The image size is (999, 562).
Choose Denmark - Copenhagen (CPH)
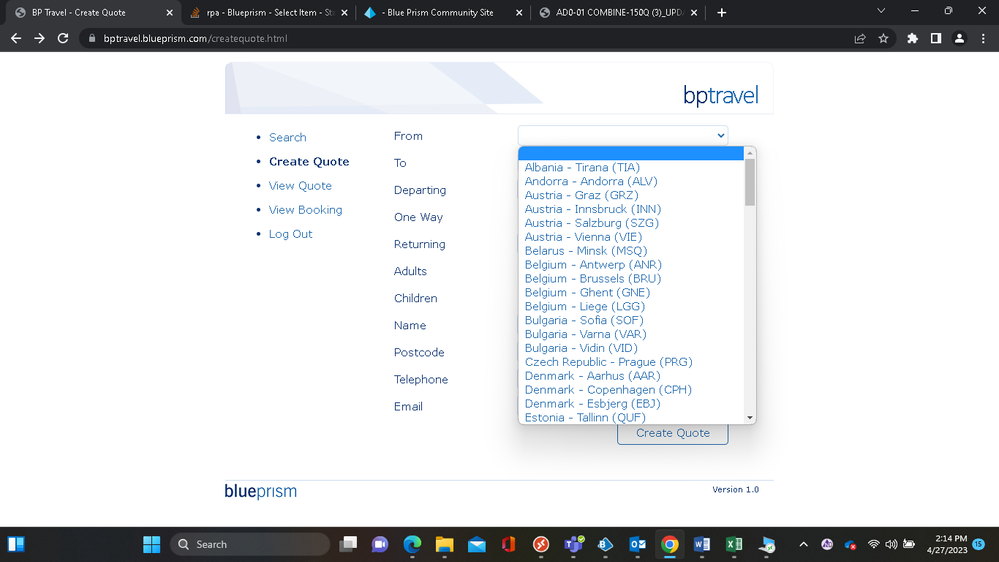pyautogui.click(x=631, y=390)
